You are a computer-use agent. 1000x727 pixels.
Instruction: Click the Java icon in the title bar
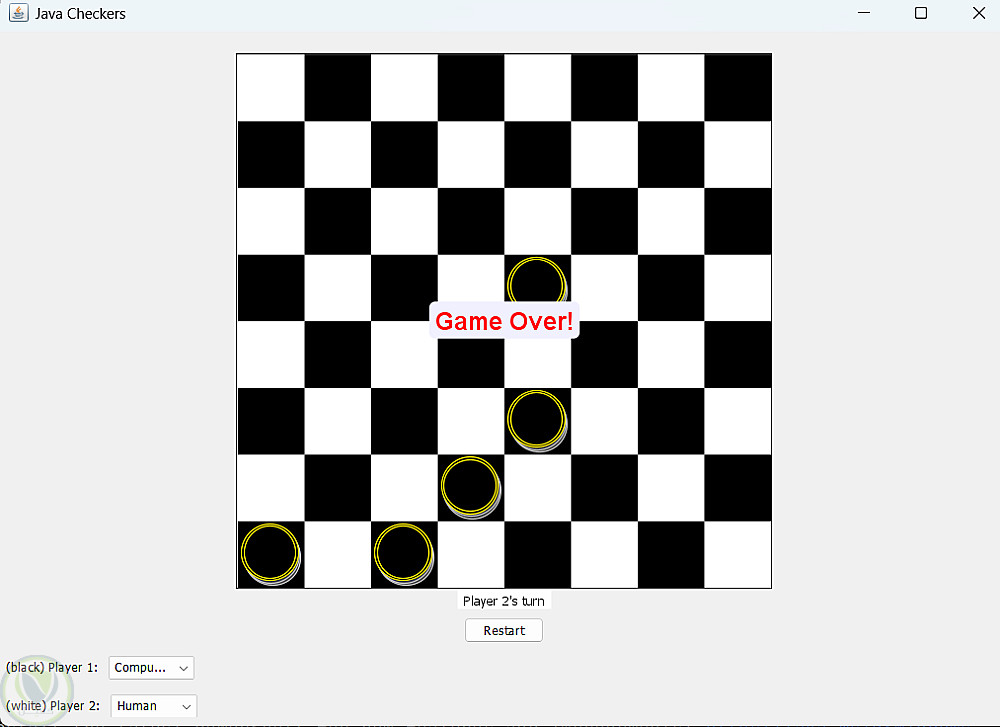point(18,13)
